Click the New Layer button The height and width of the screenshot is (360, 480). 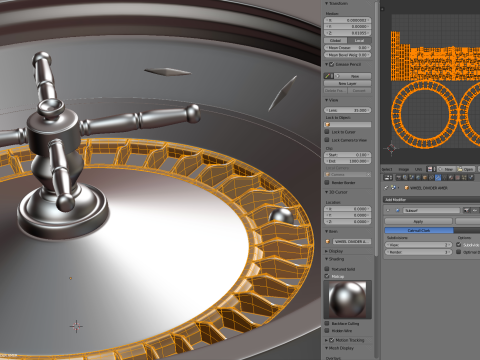tap(347, 83)
